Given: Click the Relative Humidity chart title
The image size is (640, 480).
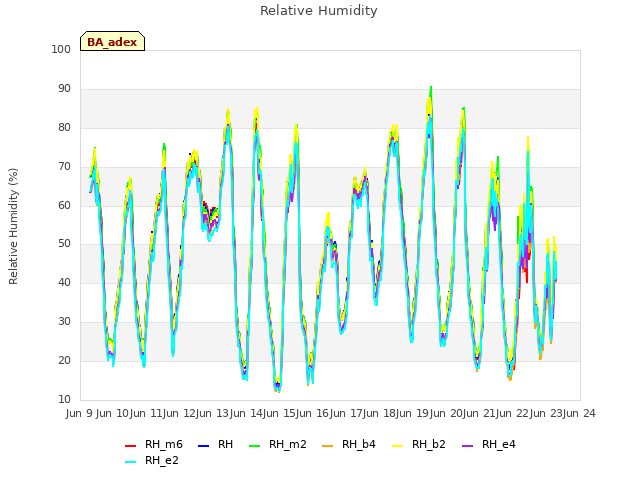Looking at the screenshot, I should pyautogui.click(x=318, y=11).
